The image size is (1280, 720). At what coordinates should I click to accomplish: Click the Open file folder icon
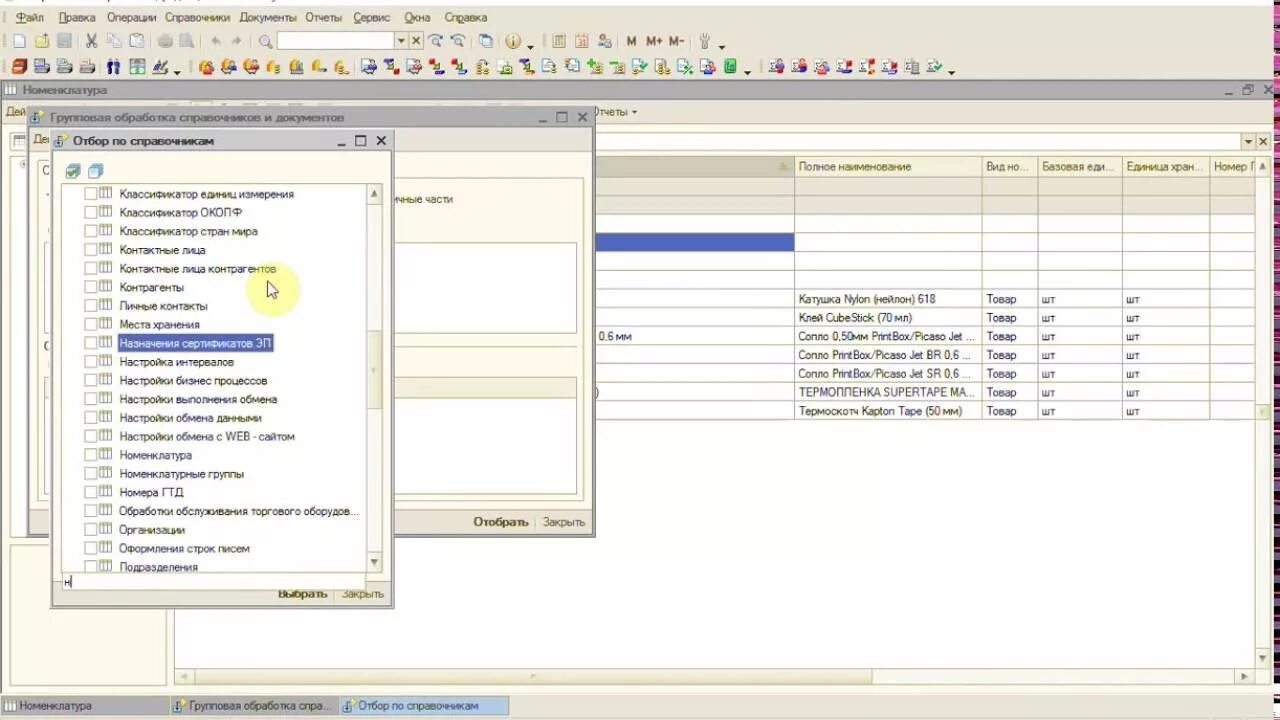click(x=41, y=41)
